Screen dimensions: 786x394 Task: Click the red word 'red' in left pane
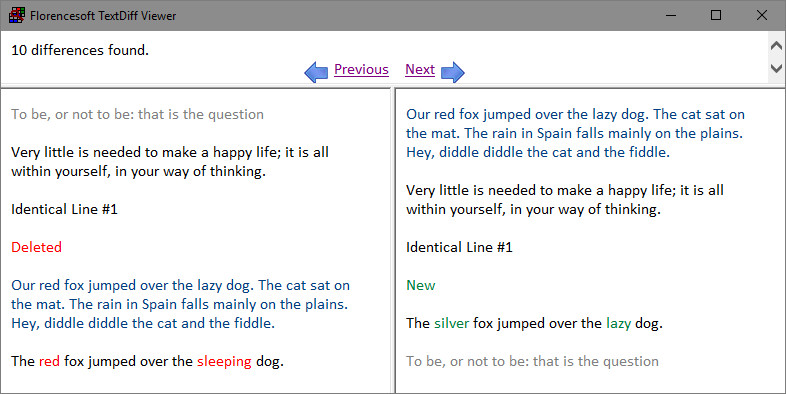pyautogui.click(x=49, y=361)
